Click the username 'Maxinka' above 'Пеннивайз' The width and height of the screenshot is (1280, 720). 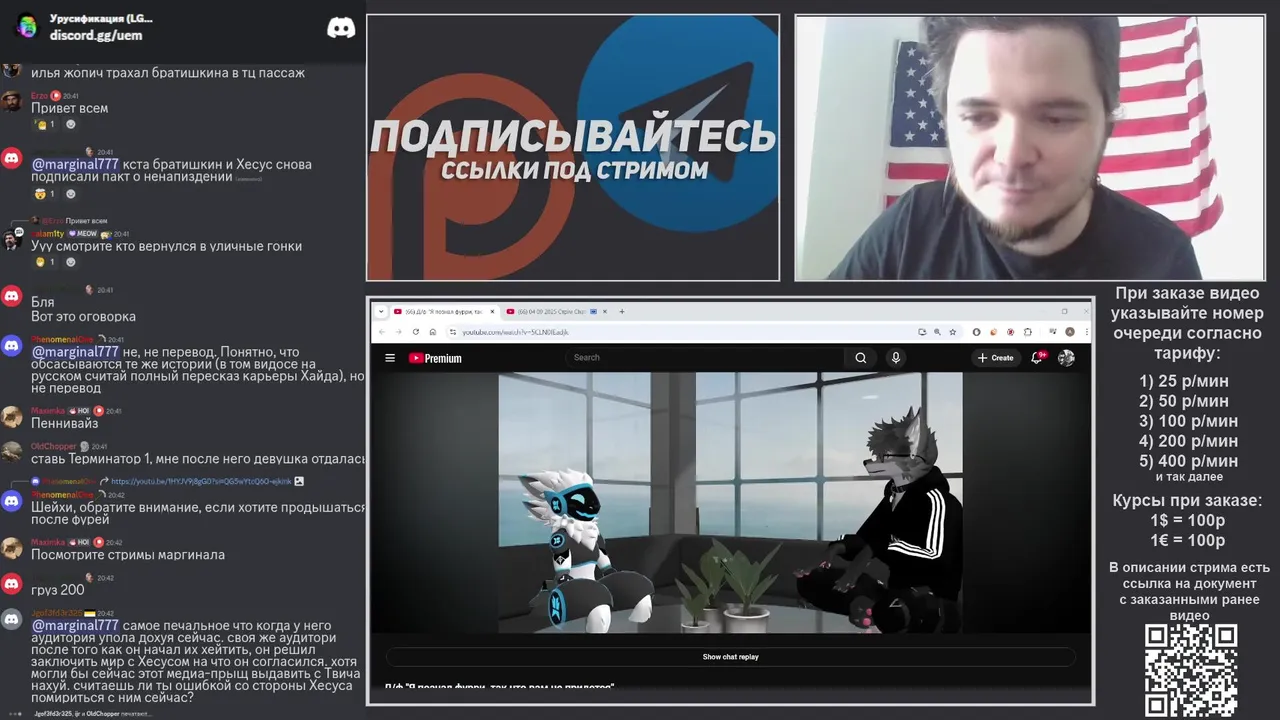[x=47, y=411]
